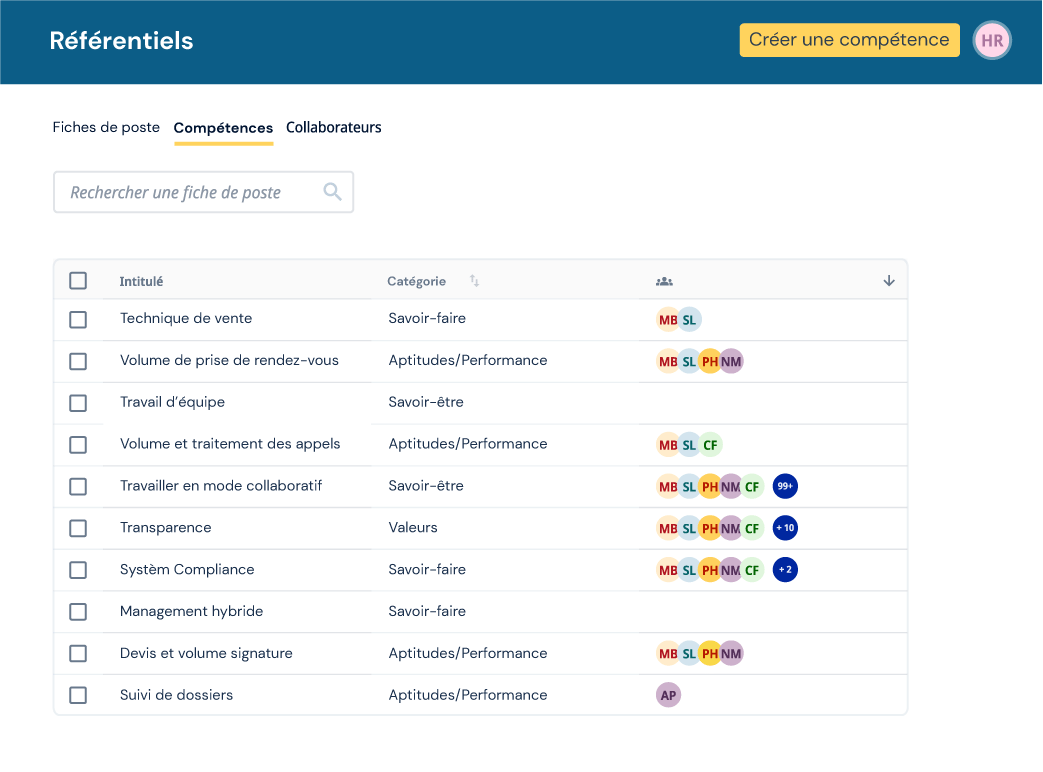Check the Devis et volume signature checkbox
The height and width of the screenshot is (772, 1043).
[x=78, y=654]
